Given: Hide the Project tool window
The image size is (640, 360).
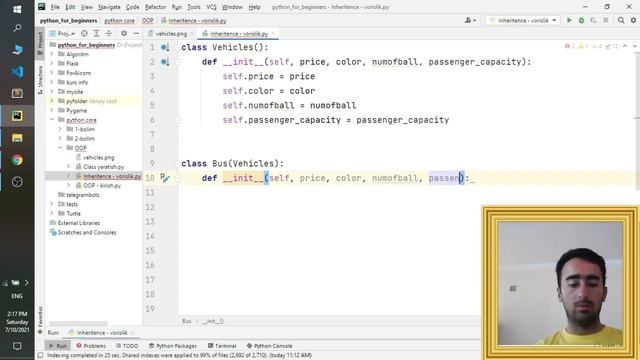Looking at the screenshot, I should tap(136, 33).
